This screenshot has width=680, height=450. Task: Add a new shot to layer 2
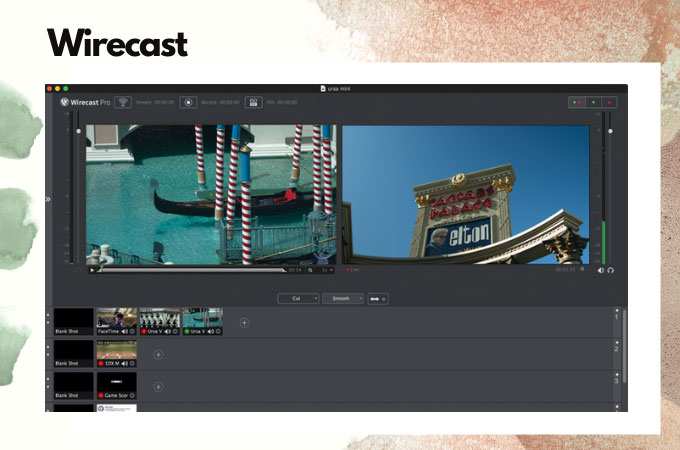pos(158,354)
